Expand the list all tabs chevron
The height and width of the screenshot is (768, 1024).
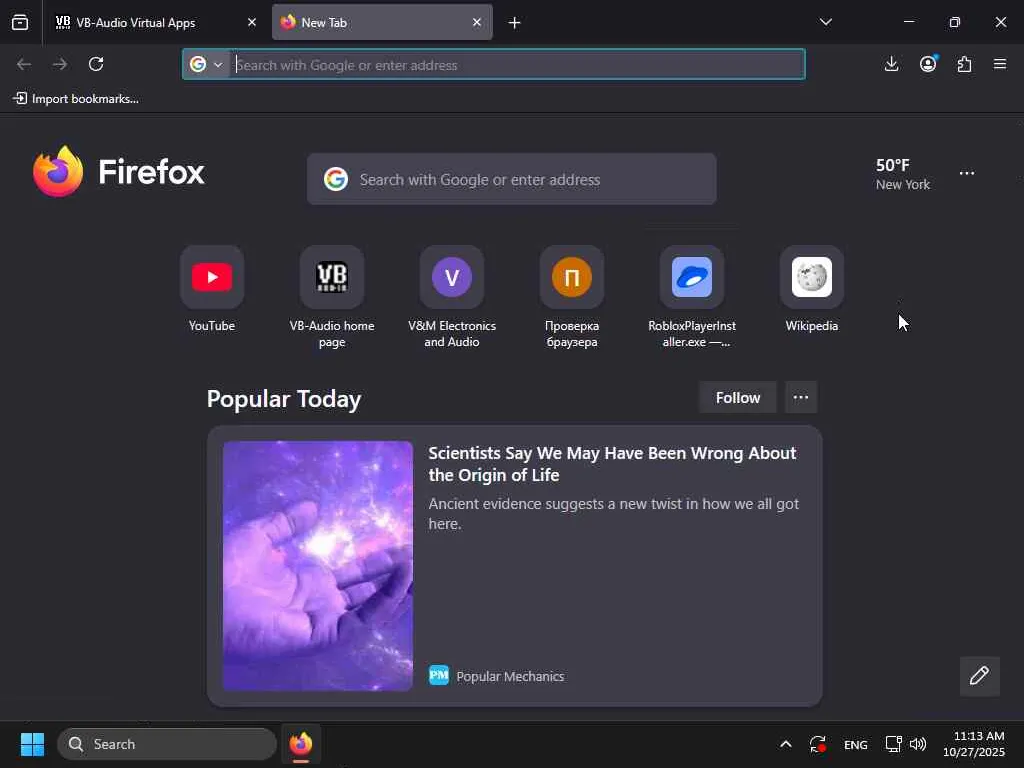(x=825, y=22)
